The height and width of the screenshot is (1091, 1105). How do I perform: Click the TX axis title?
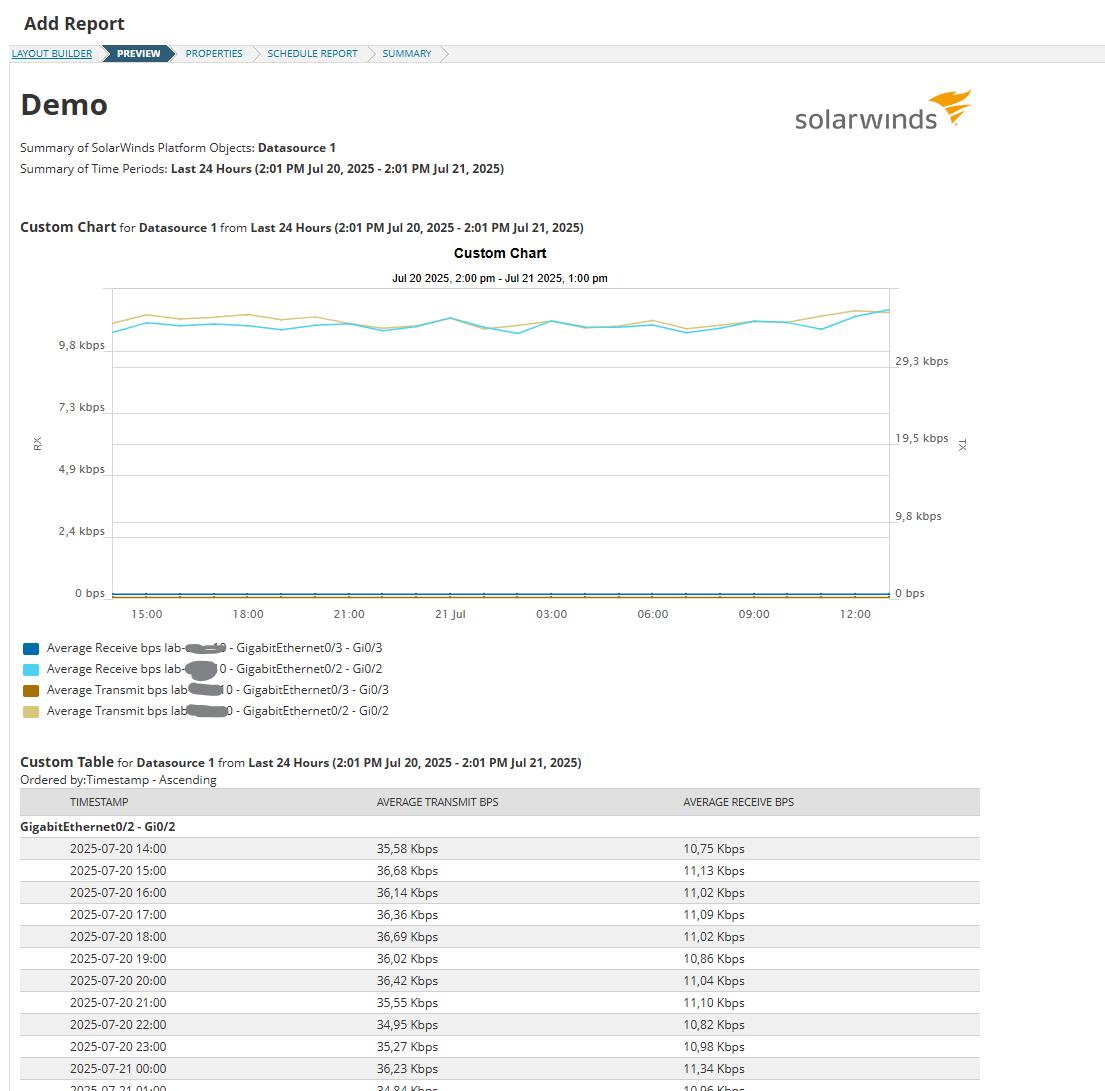pyautogui.click(x=963, y=445)
